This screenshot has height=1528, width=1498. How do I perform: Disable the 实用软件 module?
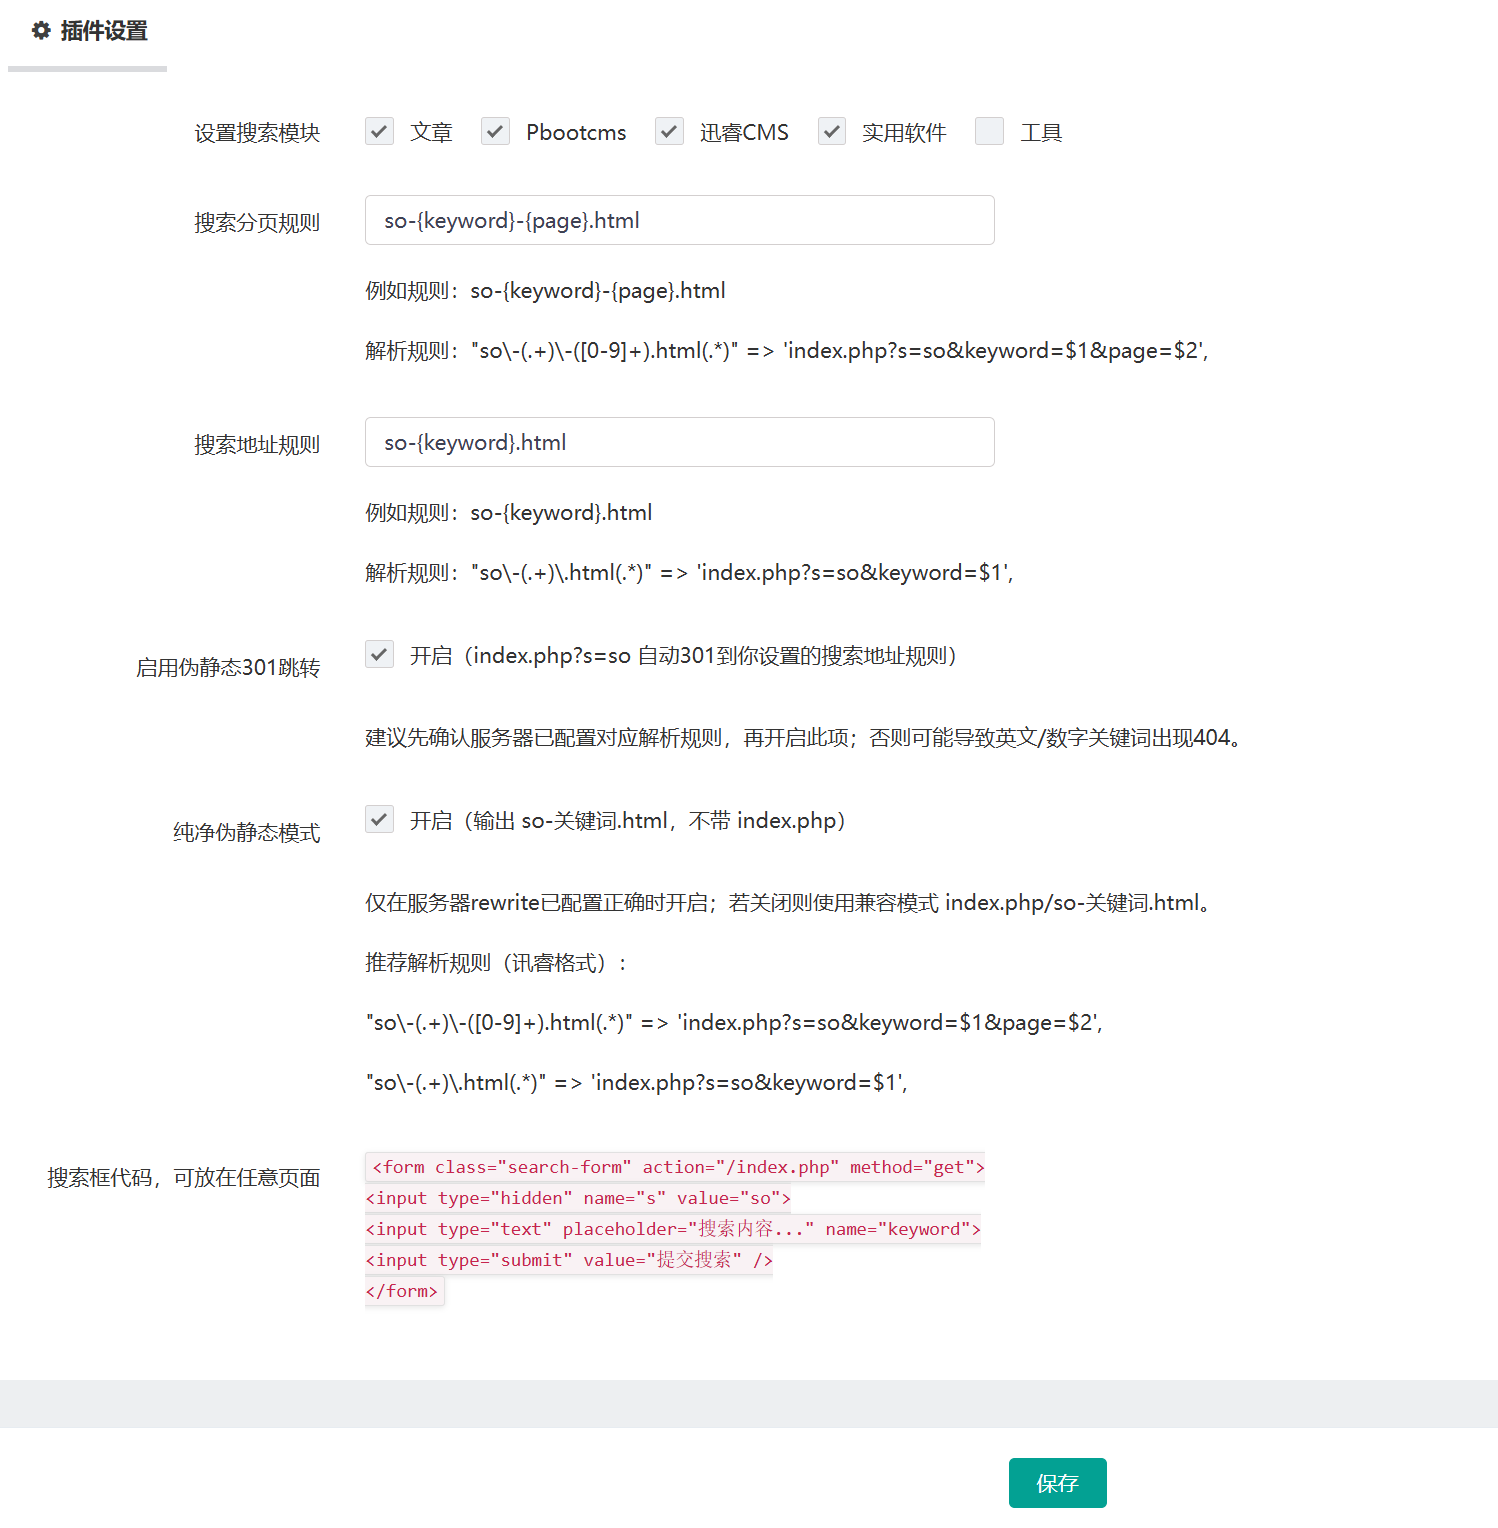tap(831, 131)
